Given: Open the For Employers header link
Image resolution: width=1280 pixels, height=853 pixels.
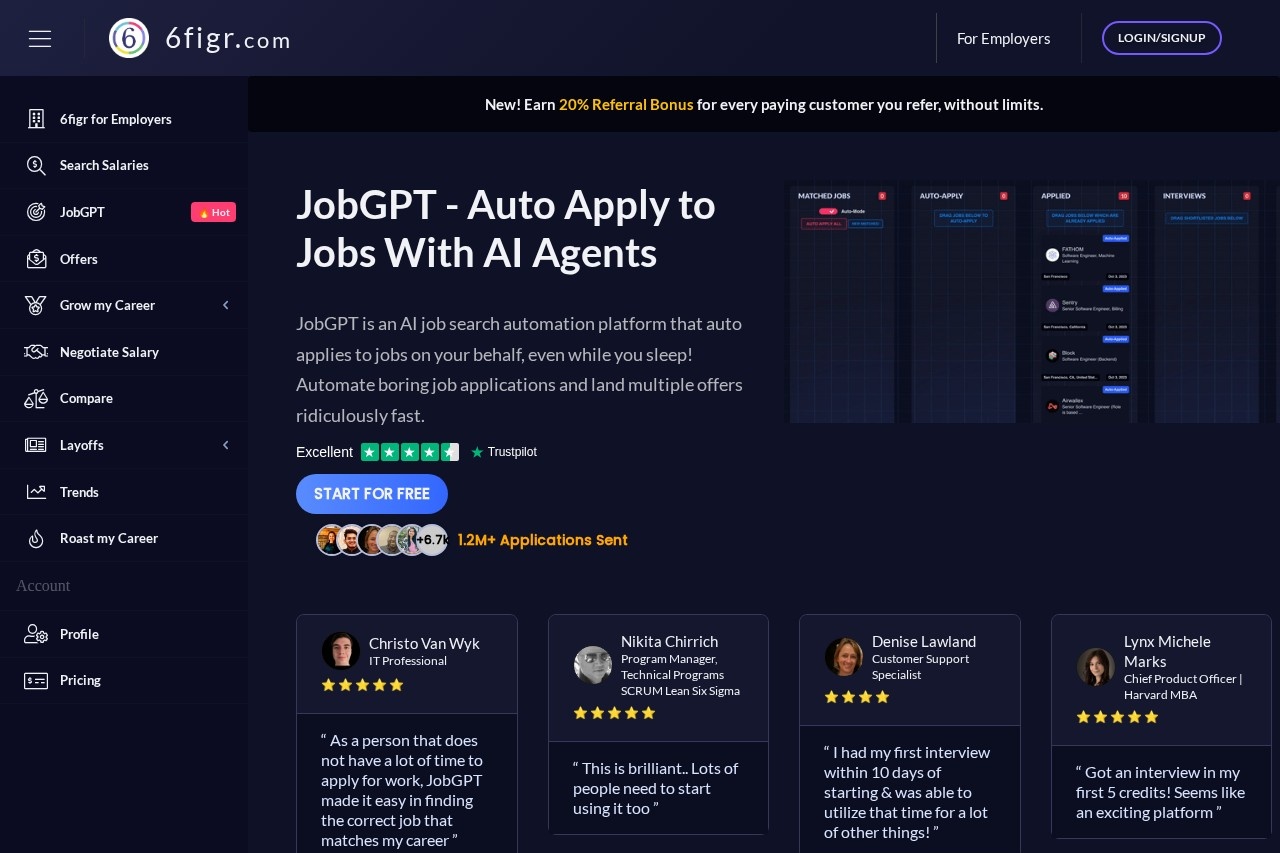Looking at the screenshot, I should pos(1003,38).
